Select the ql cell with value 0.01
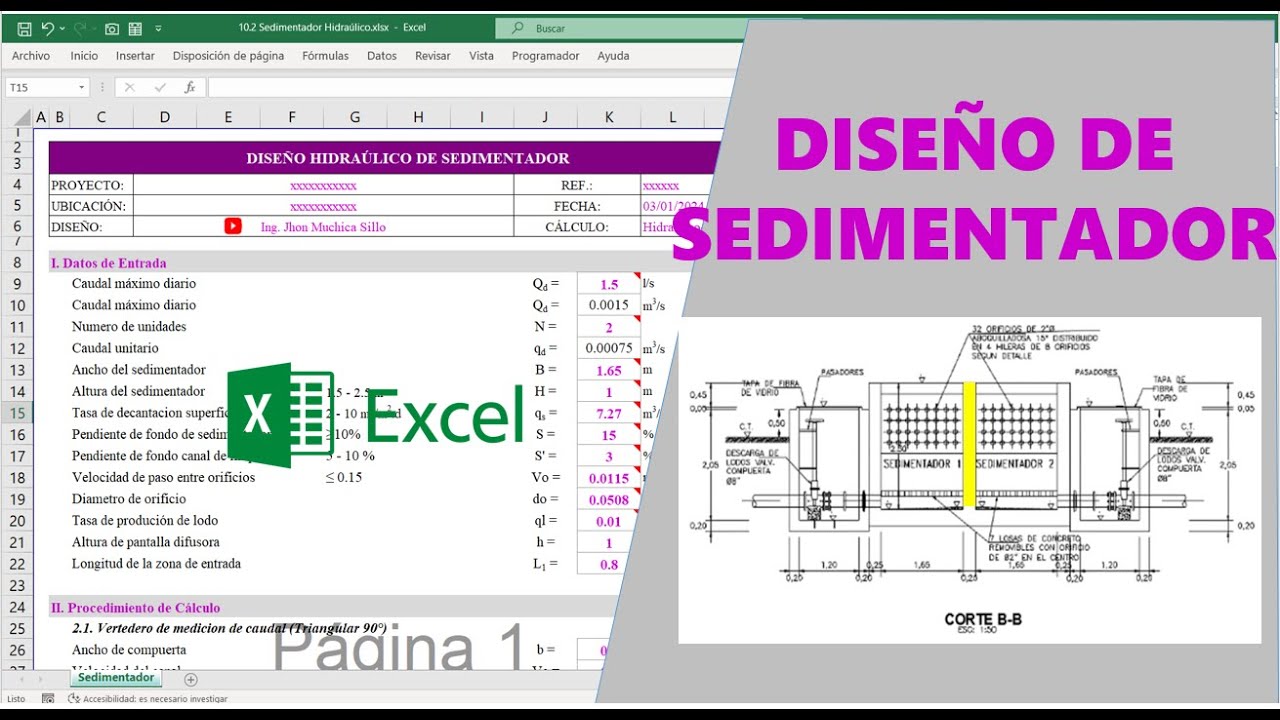 609,521
